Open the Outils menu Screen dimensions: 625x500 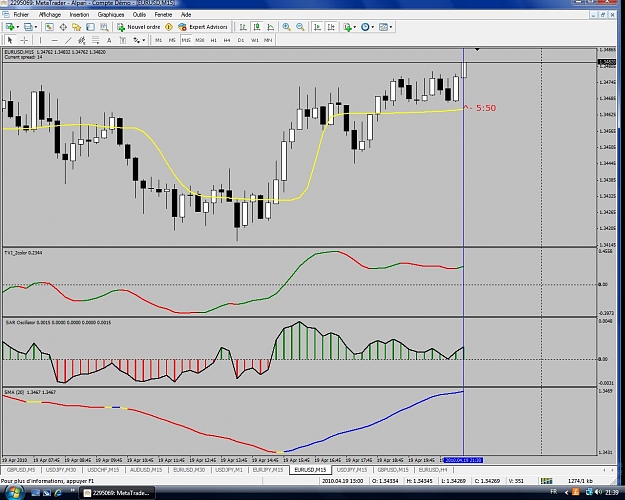coord(139,15)
